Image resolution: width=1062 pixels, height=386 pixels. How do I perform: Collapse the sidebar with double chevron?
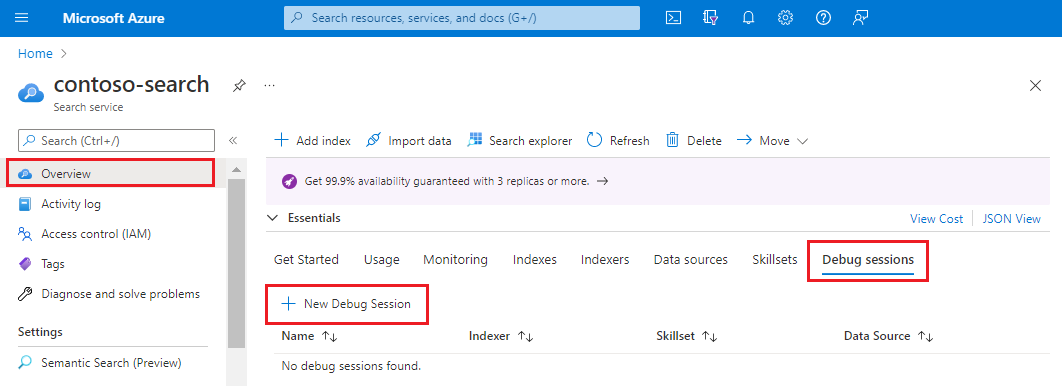coord(233,141)
